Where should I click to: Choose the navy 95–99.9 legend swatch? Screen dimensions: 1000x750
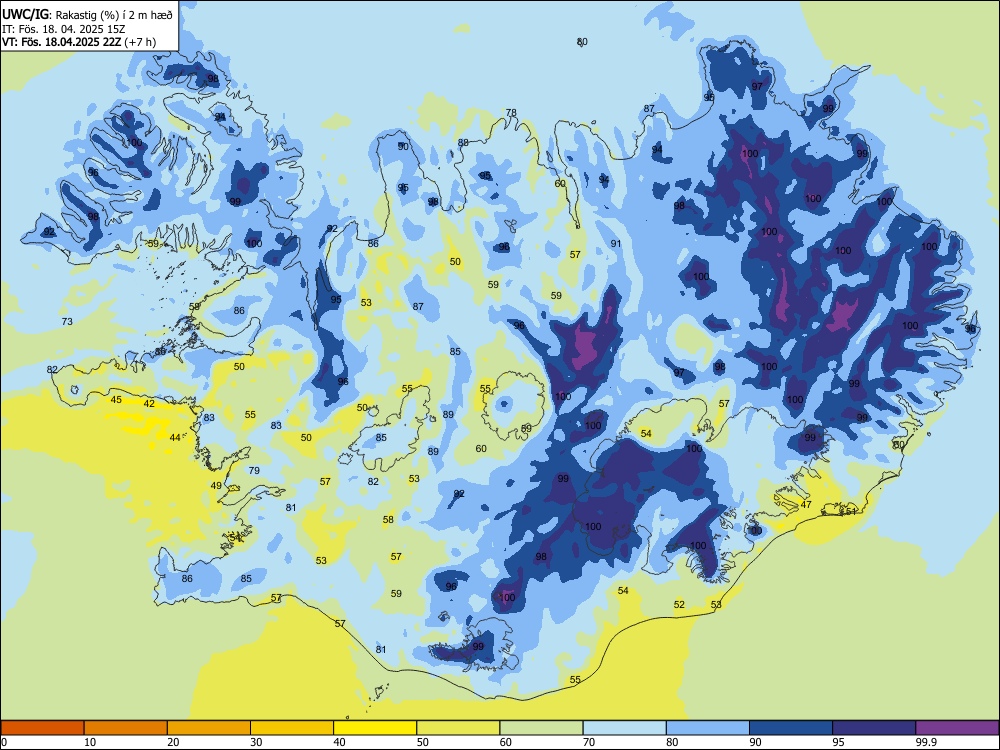pyautogui.click(x=874, y=728)
